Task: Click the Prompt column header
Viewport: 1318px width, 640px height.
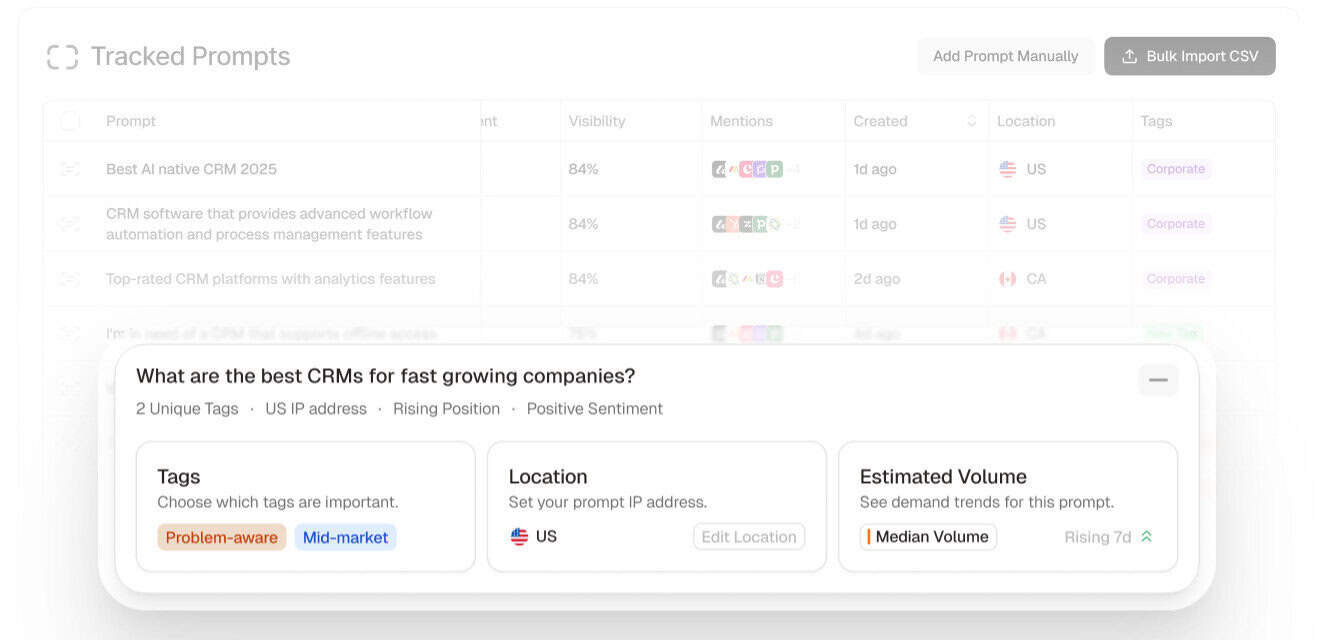Action: [131, 120]
